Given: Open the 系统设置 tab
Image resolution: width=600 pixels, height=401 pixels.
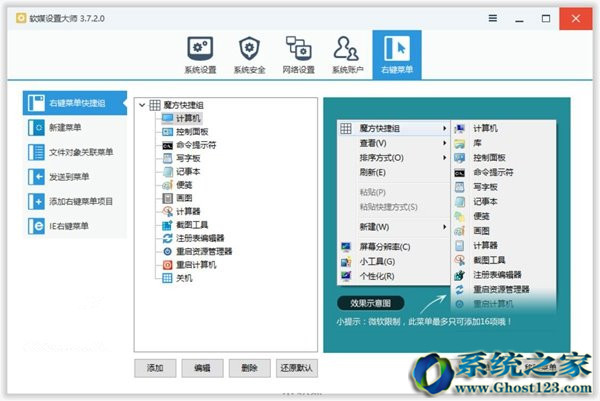Looking at the screenshot, I should (200, 55).
